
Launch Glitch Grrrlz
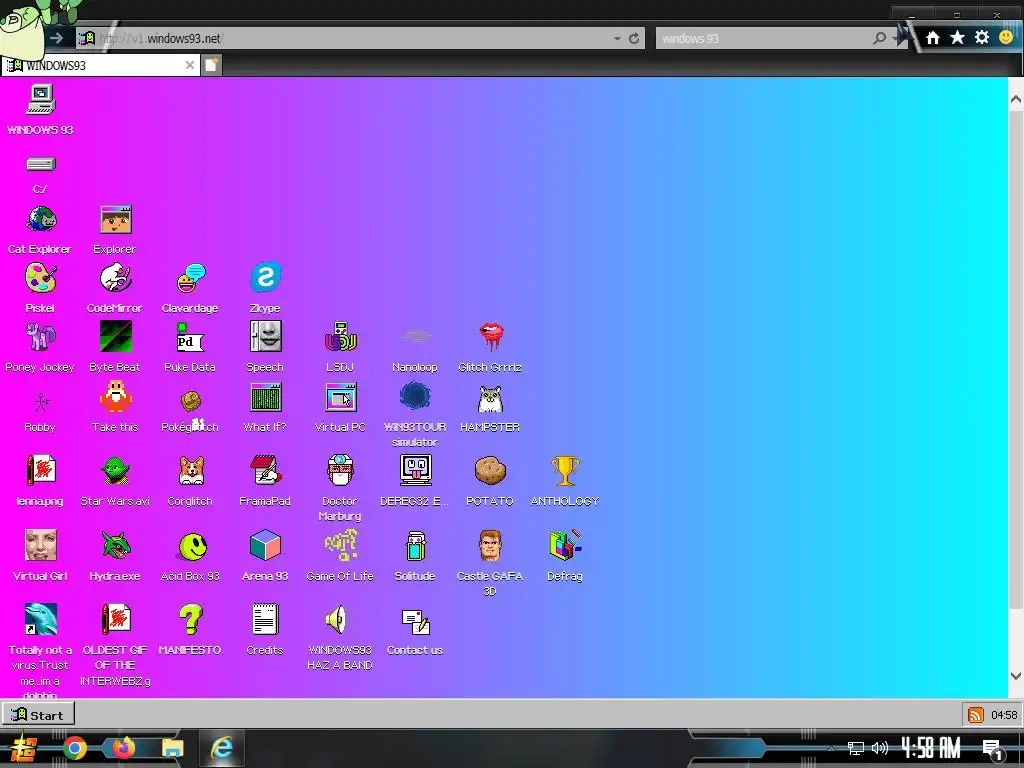490,337
